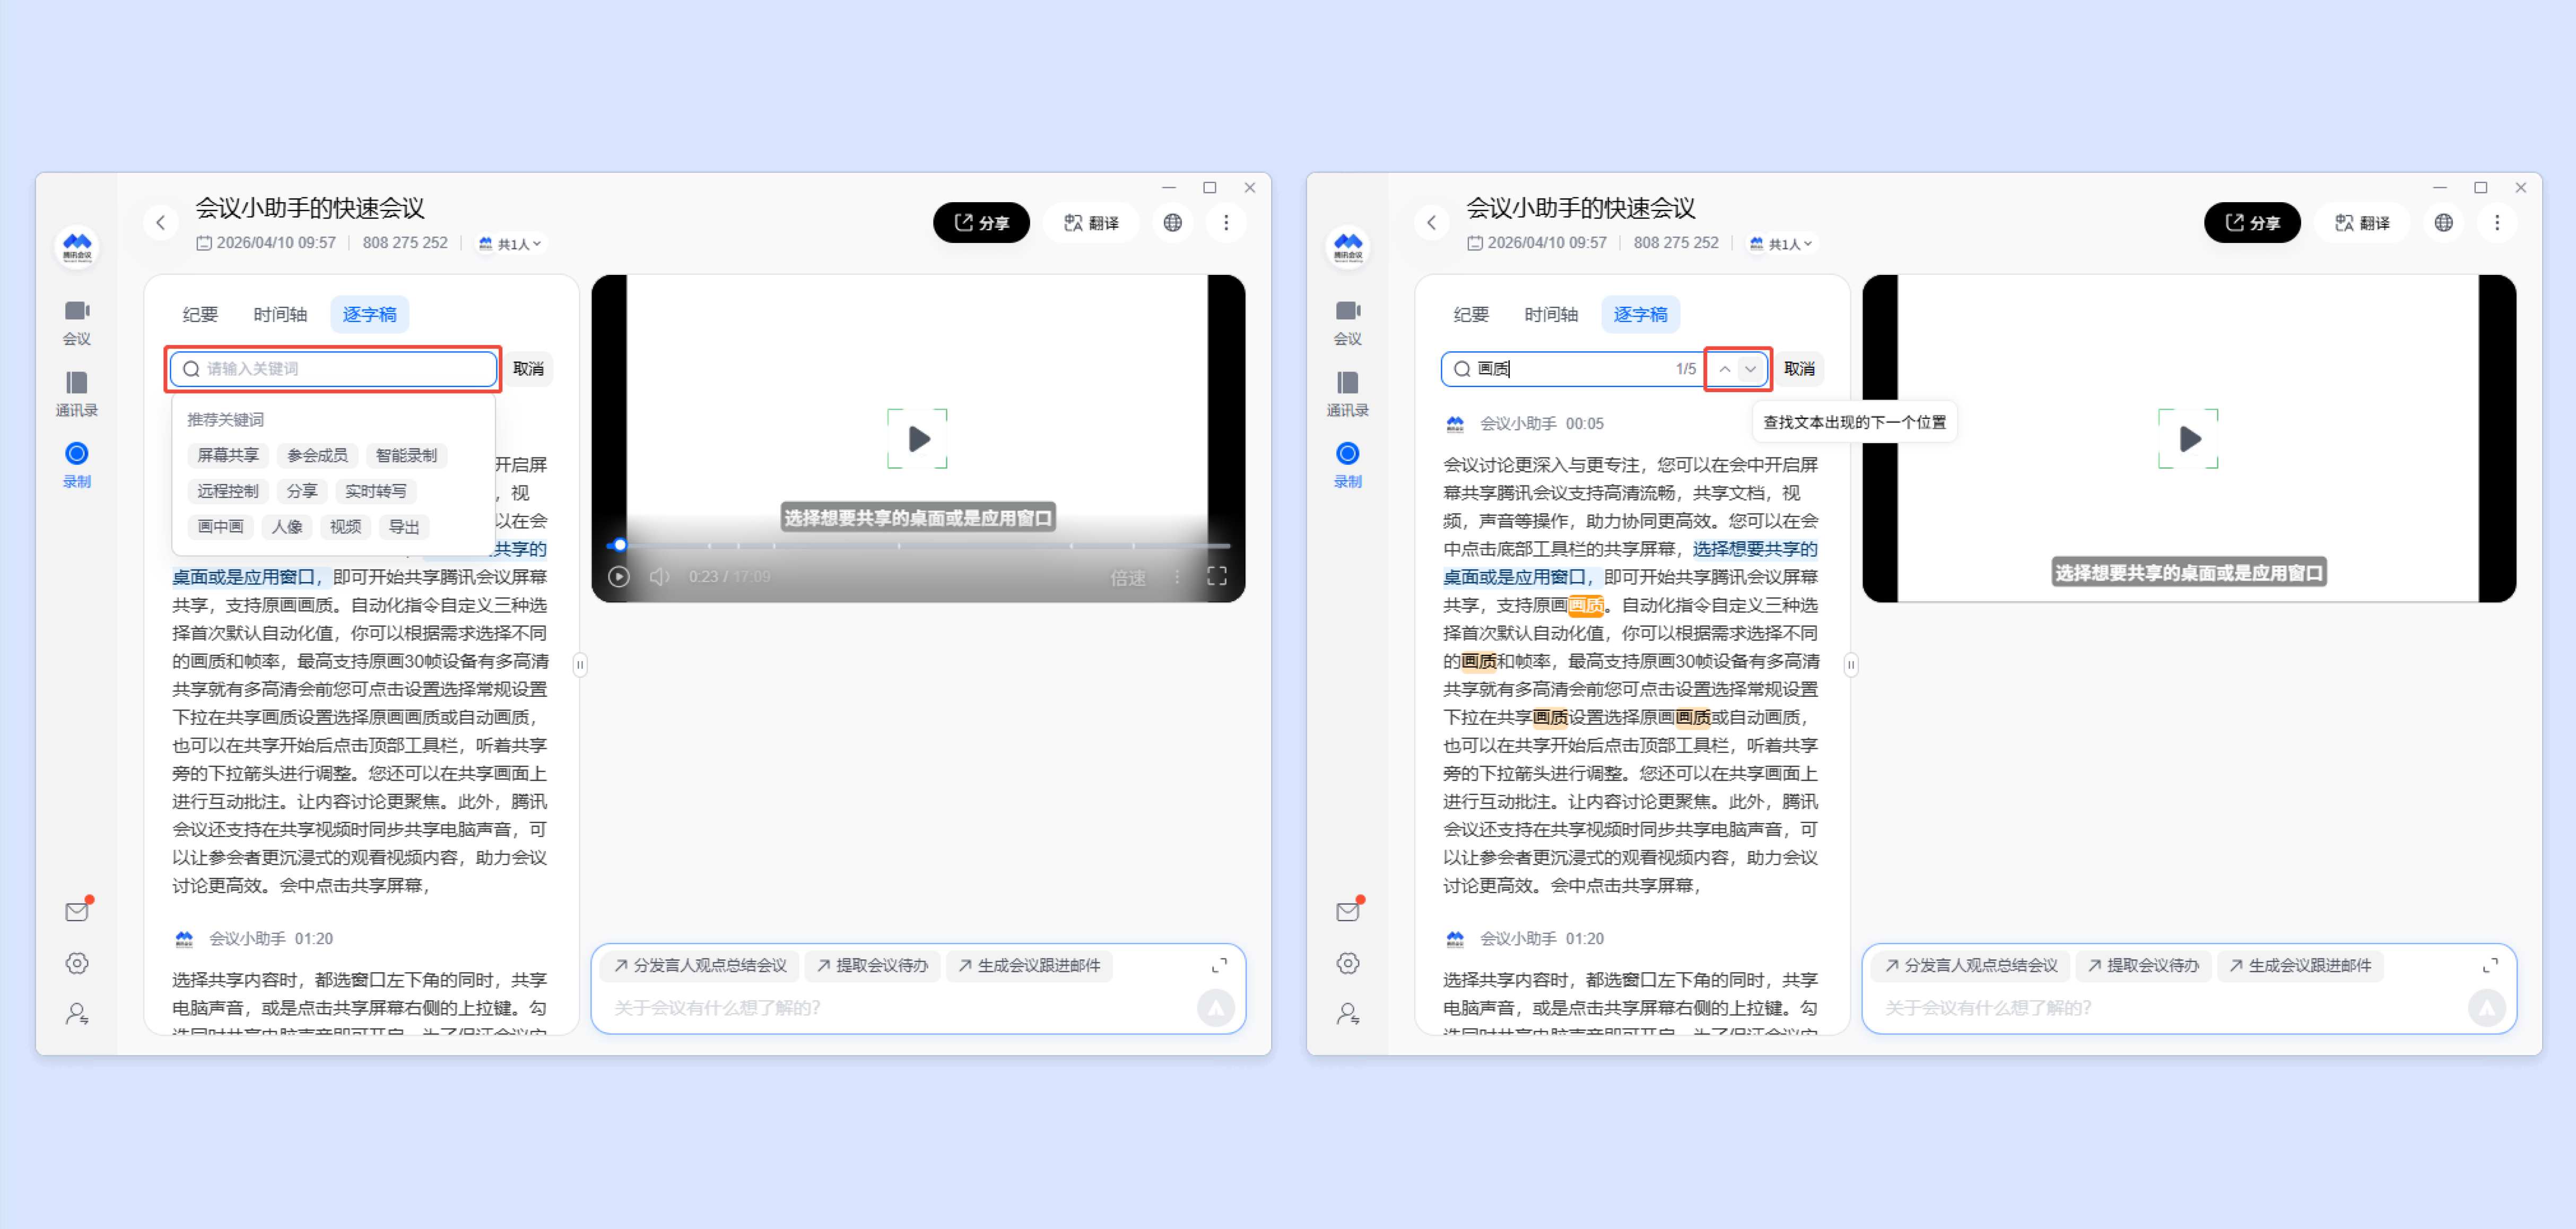
Task: Open more options in the video control bar
Action: [x=1177, y=577]
